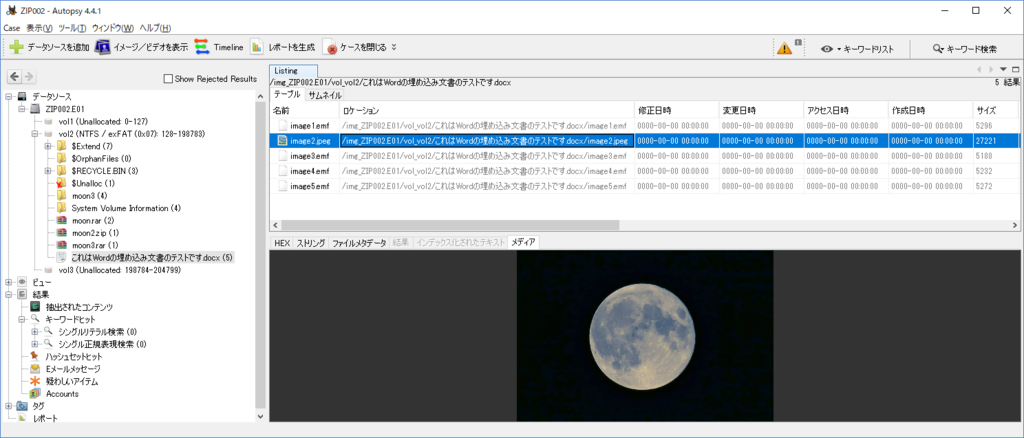This screenshot has height=438, width=1024.
Task: Expand the ビュー tree node
Action: [x=8, y=282]
